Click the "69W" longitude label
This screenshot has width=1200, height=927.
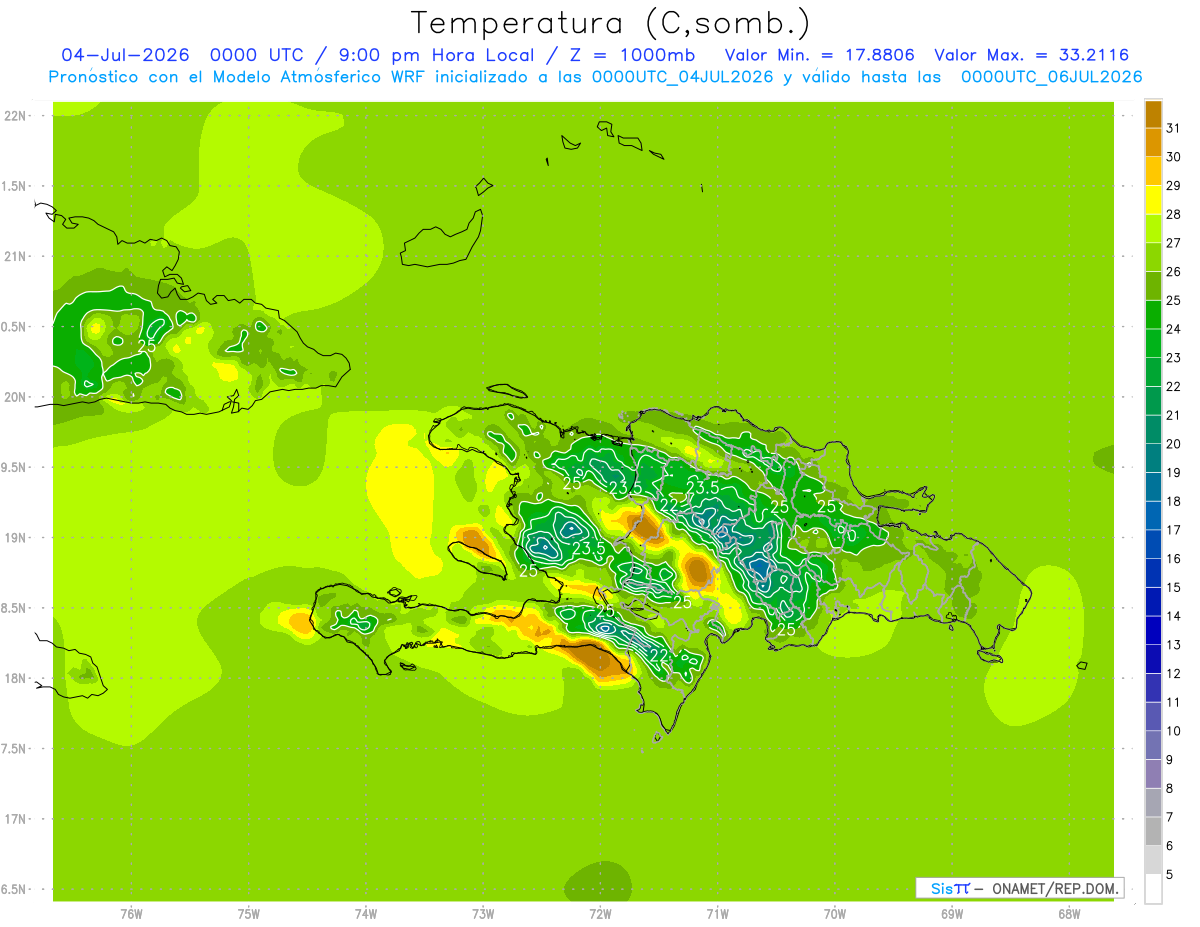point(952,914)
